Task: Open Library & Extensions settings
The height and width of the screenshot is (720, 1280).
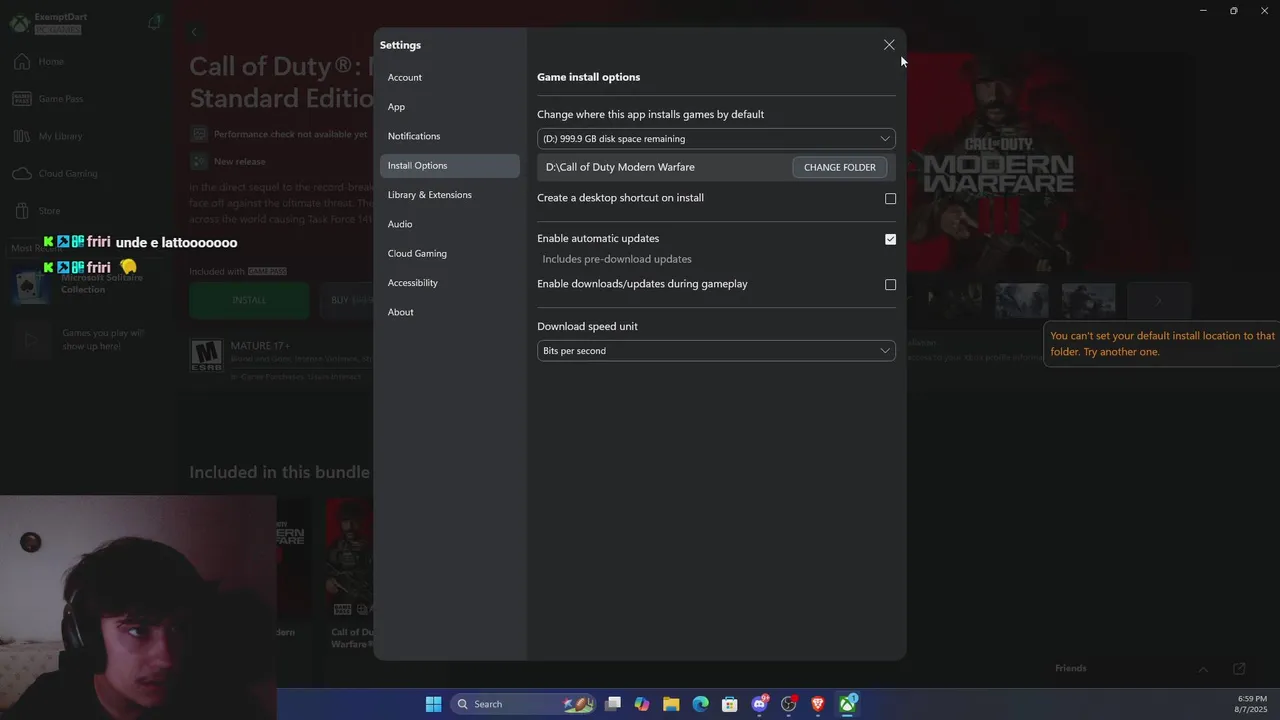Action: [x=449, y=195]
